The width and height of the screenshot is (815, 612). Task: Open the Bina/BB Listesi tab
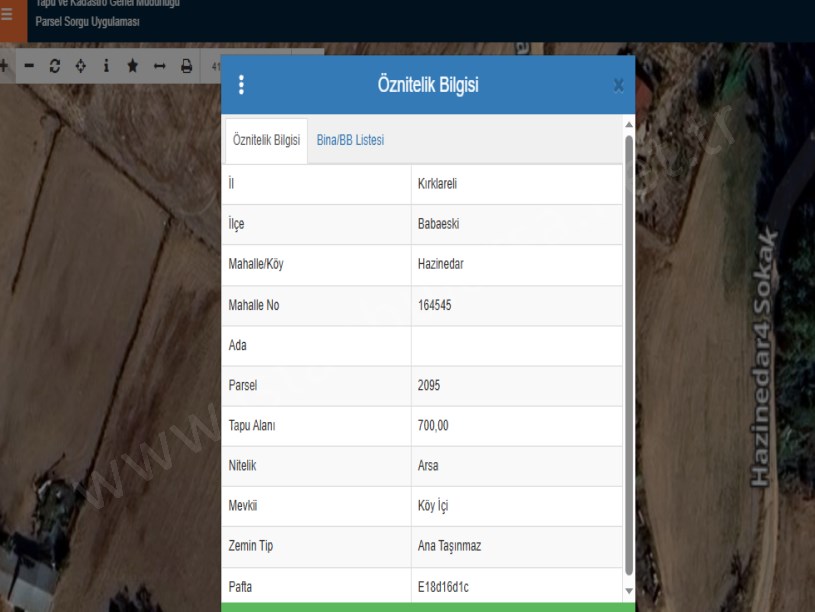pyautogui.click(x=350, y=140)
